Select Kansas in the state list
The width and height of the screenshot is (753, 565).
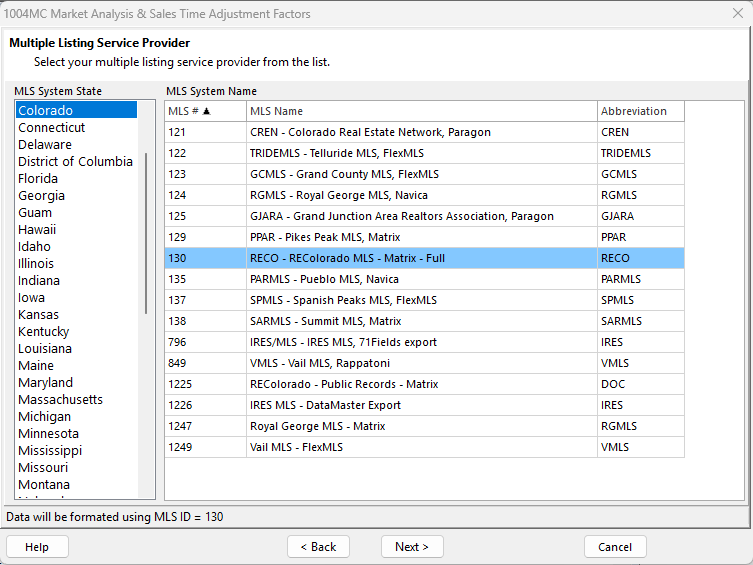(76, 314)
